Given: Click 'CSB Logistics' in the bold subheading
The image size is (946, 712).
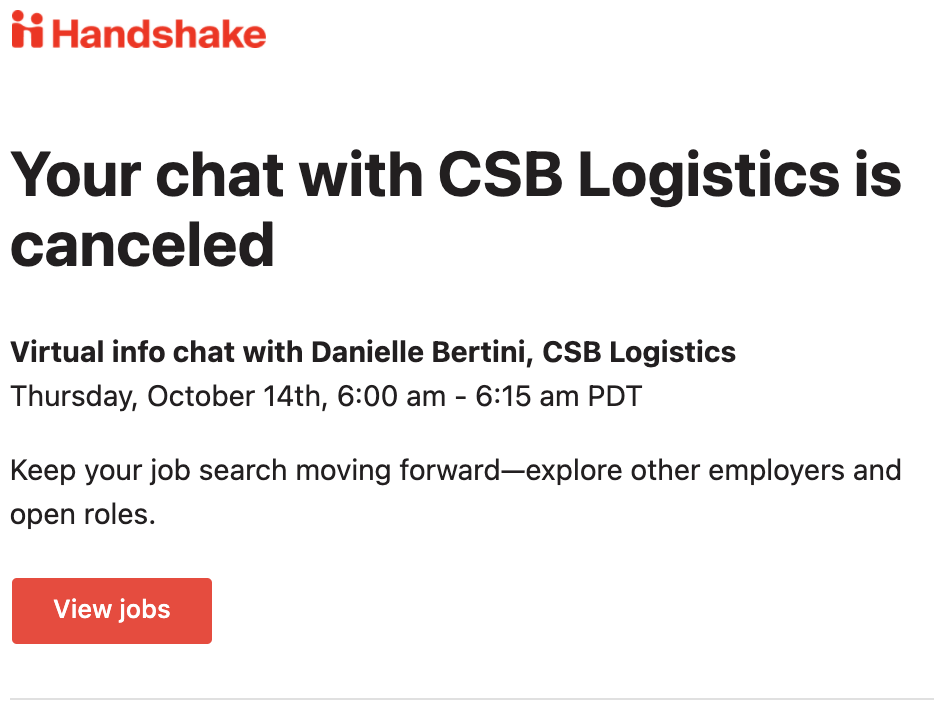Looking at the screenshot, I should click(x=639, y=352).
